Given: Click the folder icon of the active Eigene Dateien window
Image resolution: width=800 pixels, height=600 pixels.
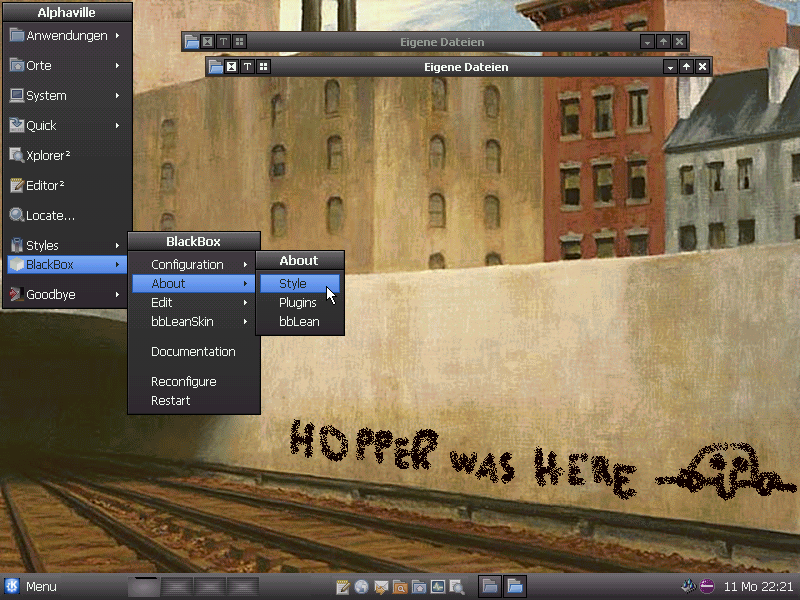Looking at the screenshot, I should tap(216, 67).
